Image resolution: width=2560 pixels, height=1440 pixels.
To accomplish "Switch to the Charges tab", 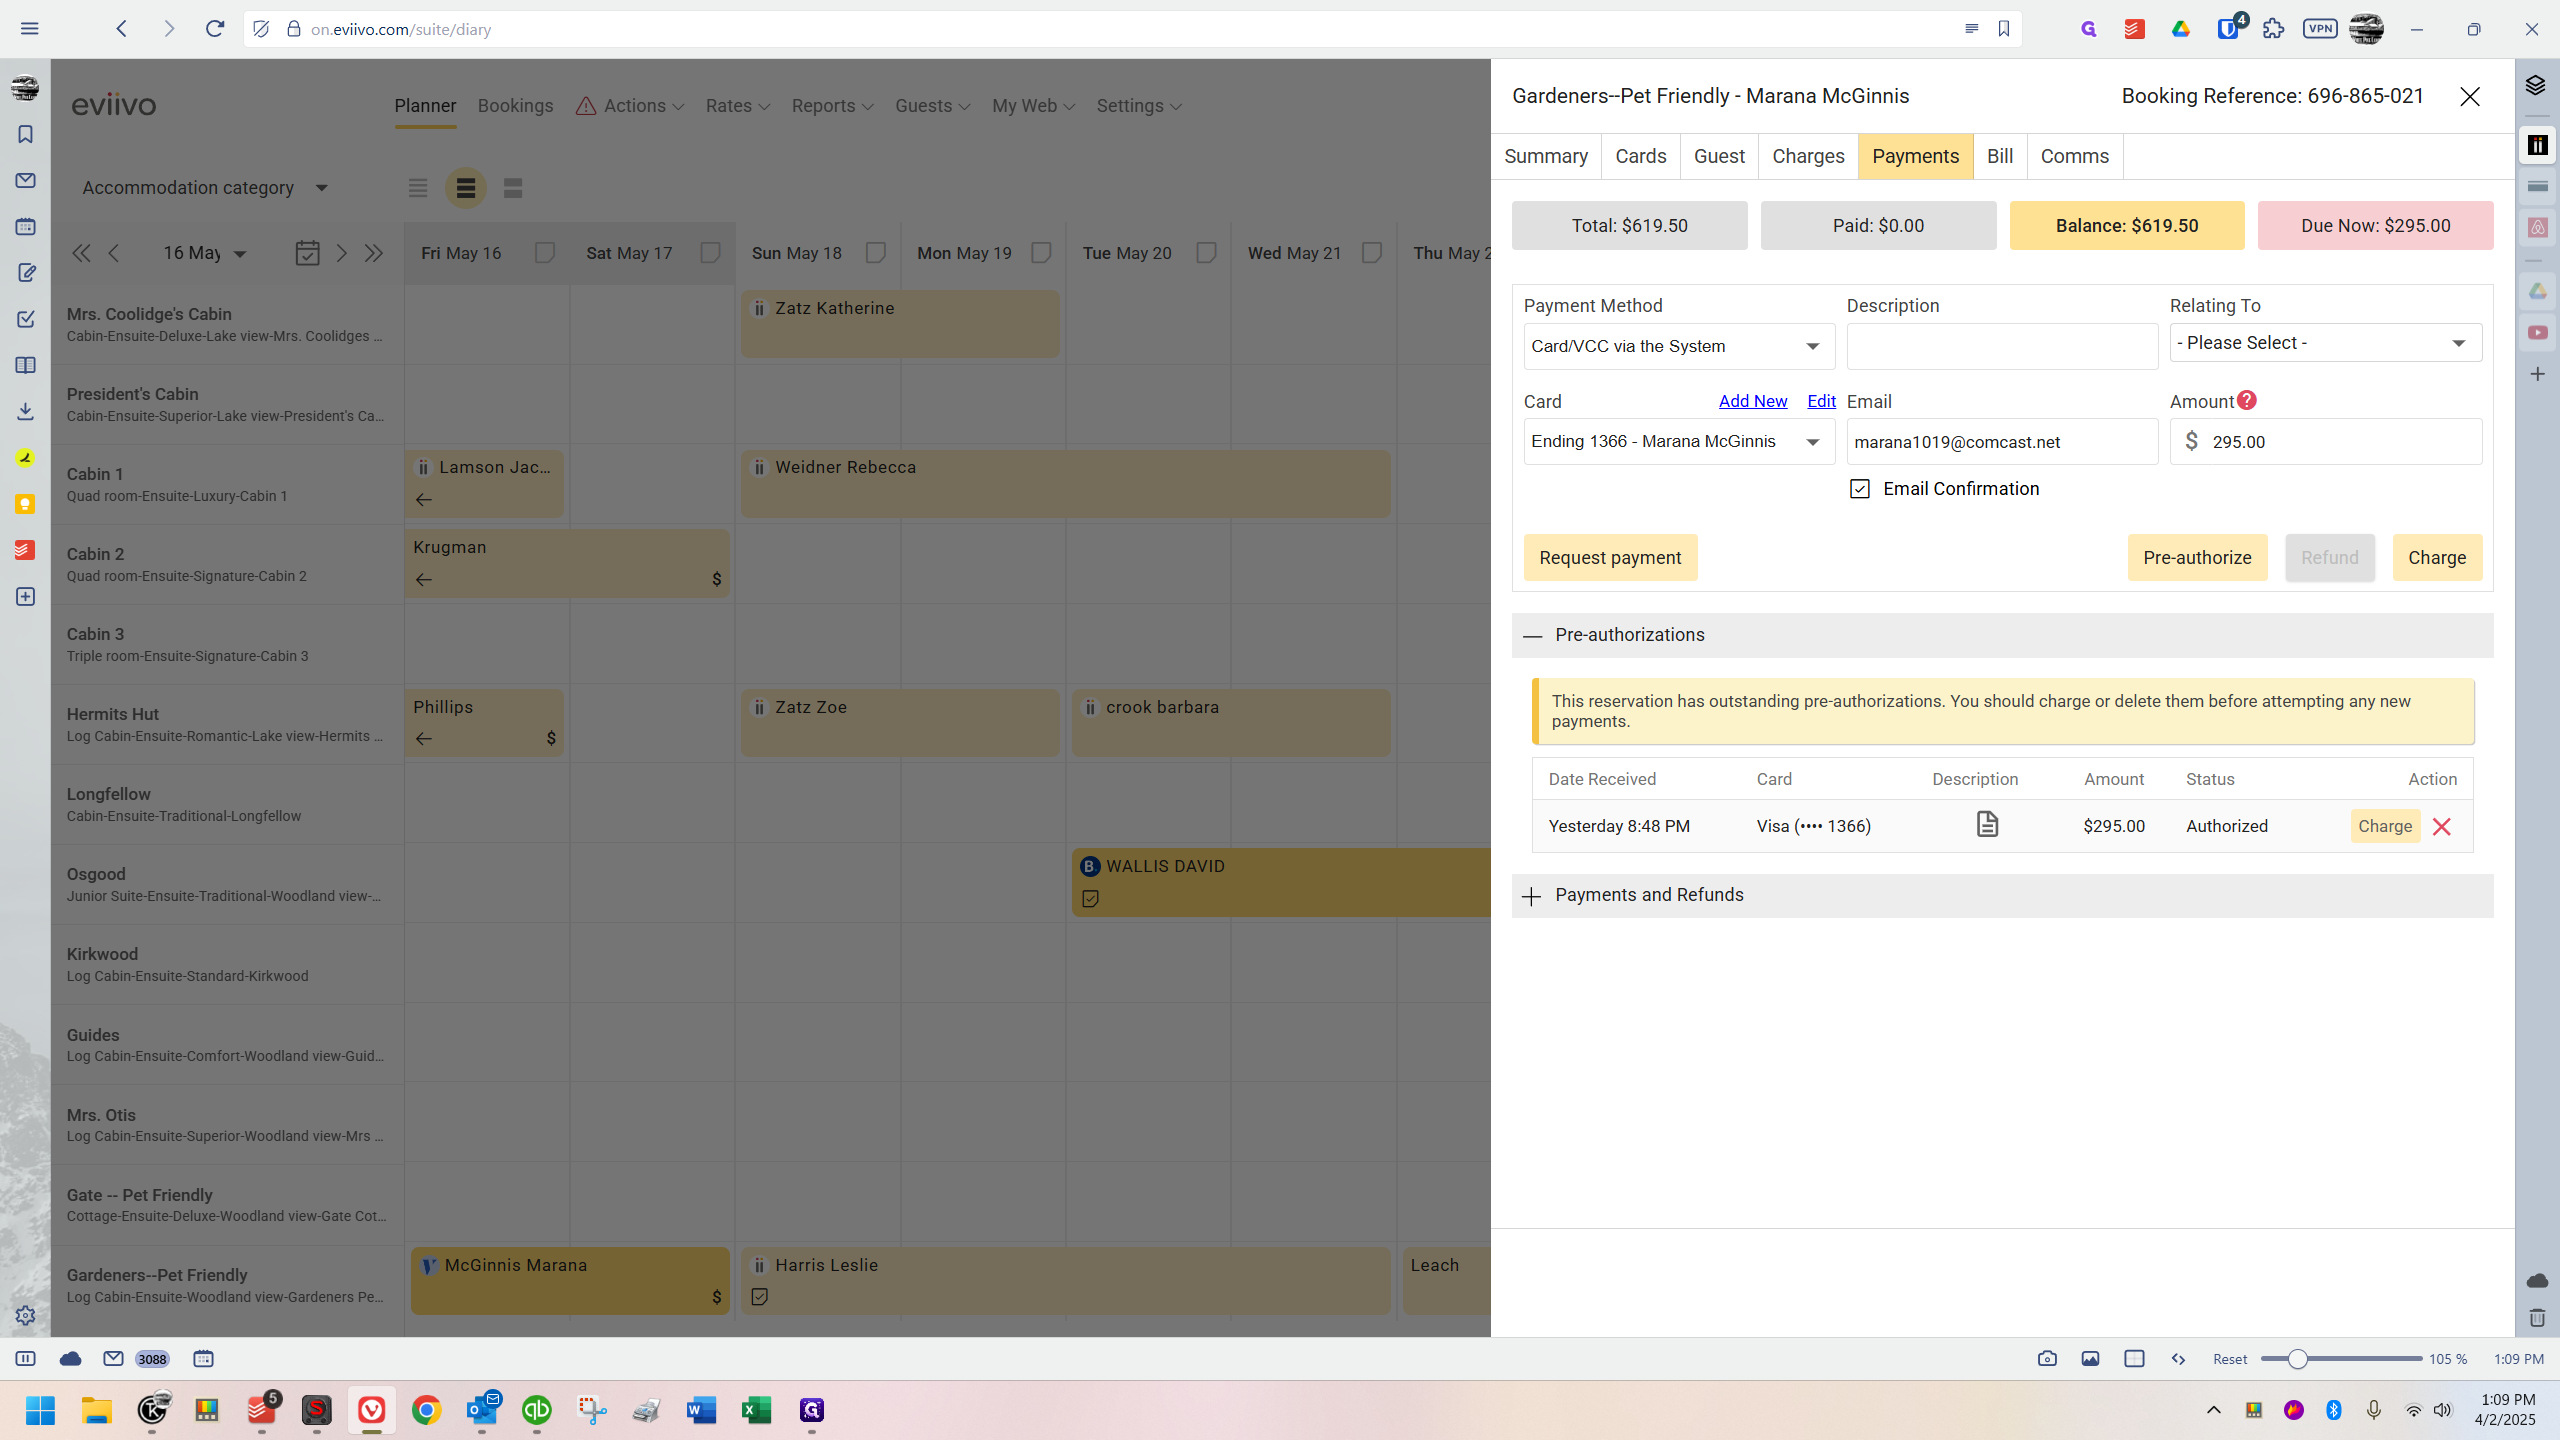I will 1808,157.
